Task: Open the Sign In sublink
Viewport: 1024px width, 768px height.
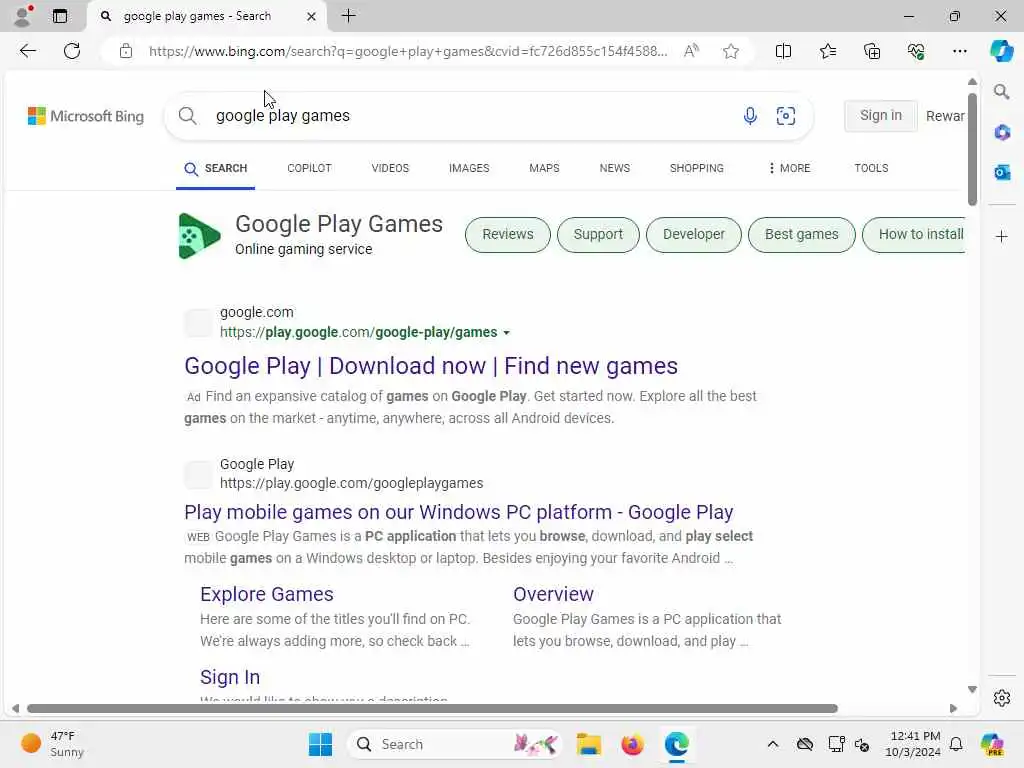Action: tap(230, 677)
